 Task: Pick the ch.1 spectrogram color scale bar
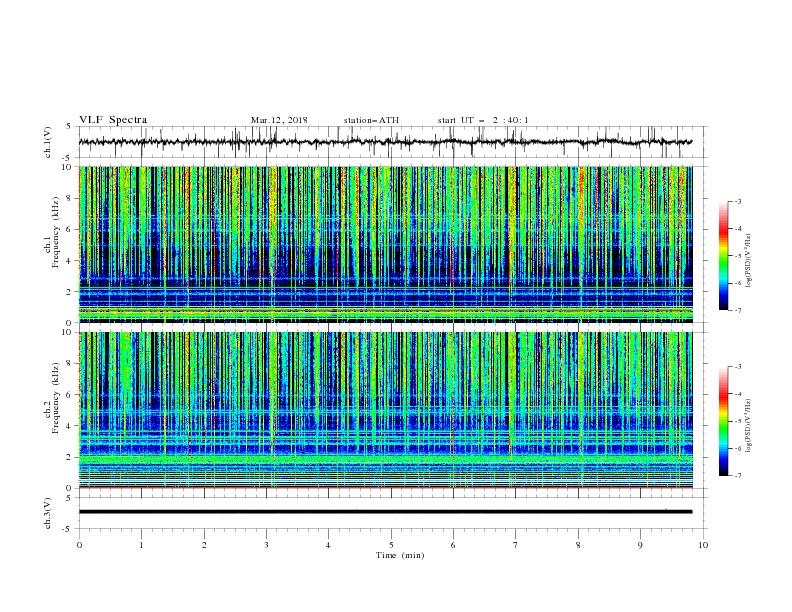[x=723, y=255]
